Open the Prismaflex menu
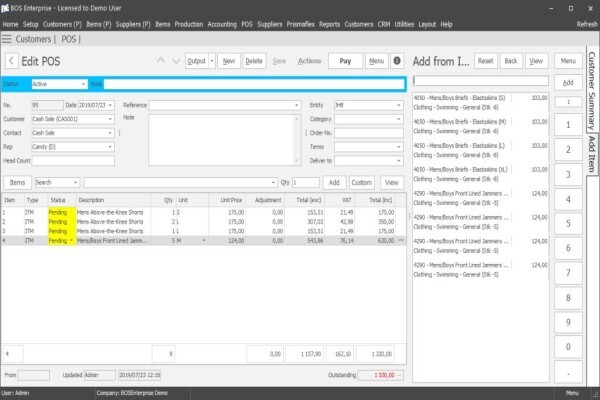This screenshot has height=400, width=600. tap(300, 24)
